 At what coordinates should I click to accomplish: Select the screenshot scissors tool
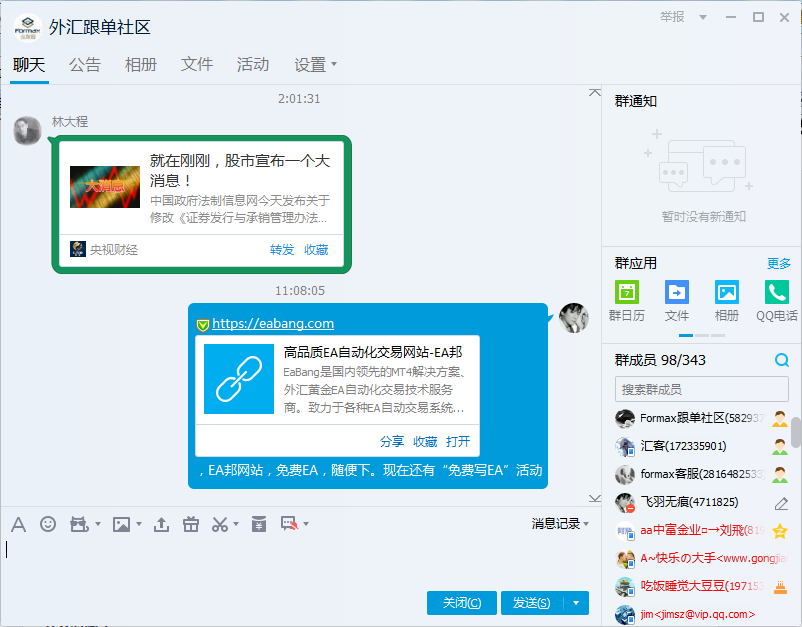[220, 524]
